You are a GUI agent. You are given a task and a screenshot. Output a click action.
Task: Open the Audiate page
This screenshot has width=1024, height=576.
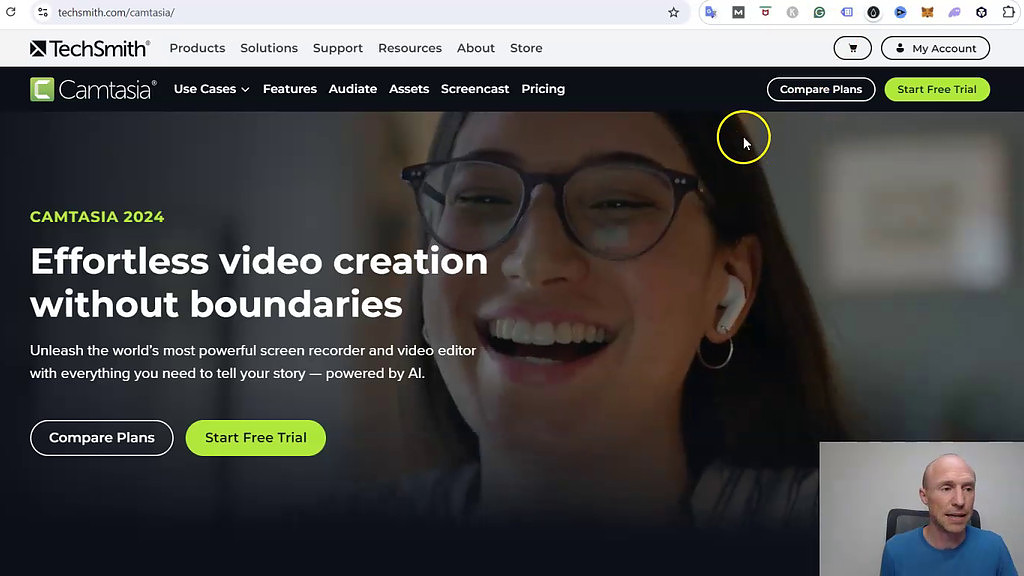(x=353, y=89)
